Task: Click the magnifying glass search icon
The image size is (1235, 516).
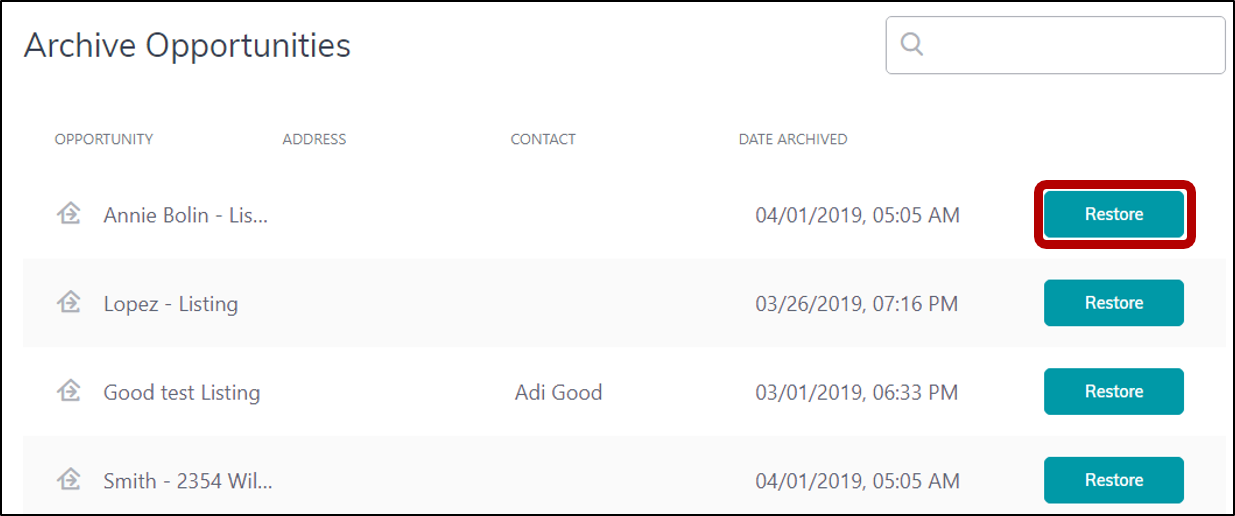Action: (912, 45)
